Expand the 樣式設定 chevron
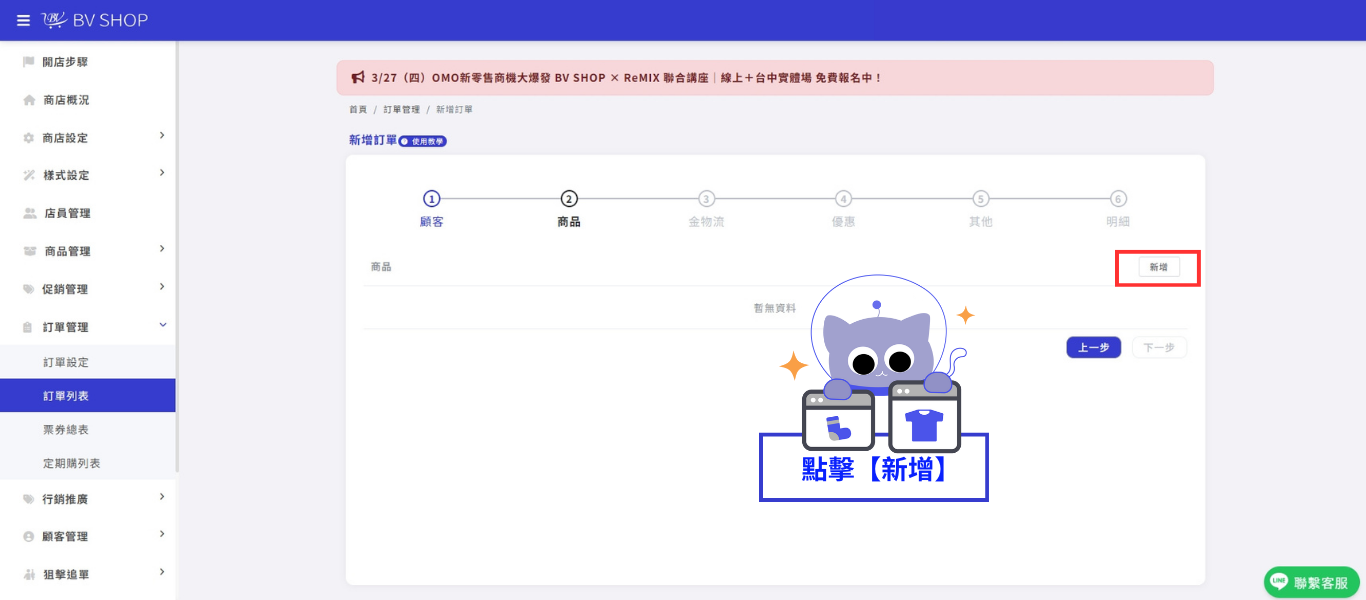The height and width of the screenshot is (600, 1366). click(162, 174)
